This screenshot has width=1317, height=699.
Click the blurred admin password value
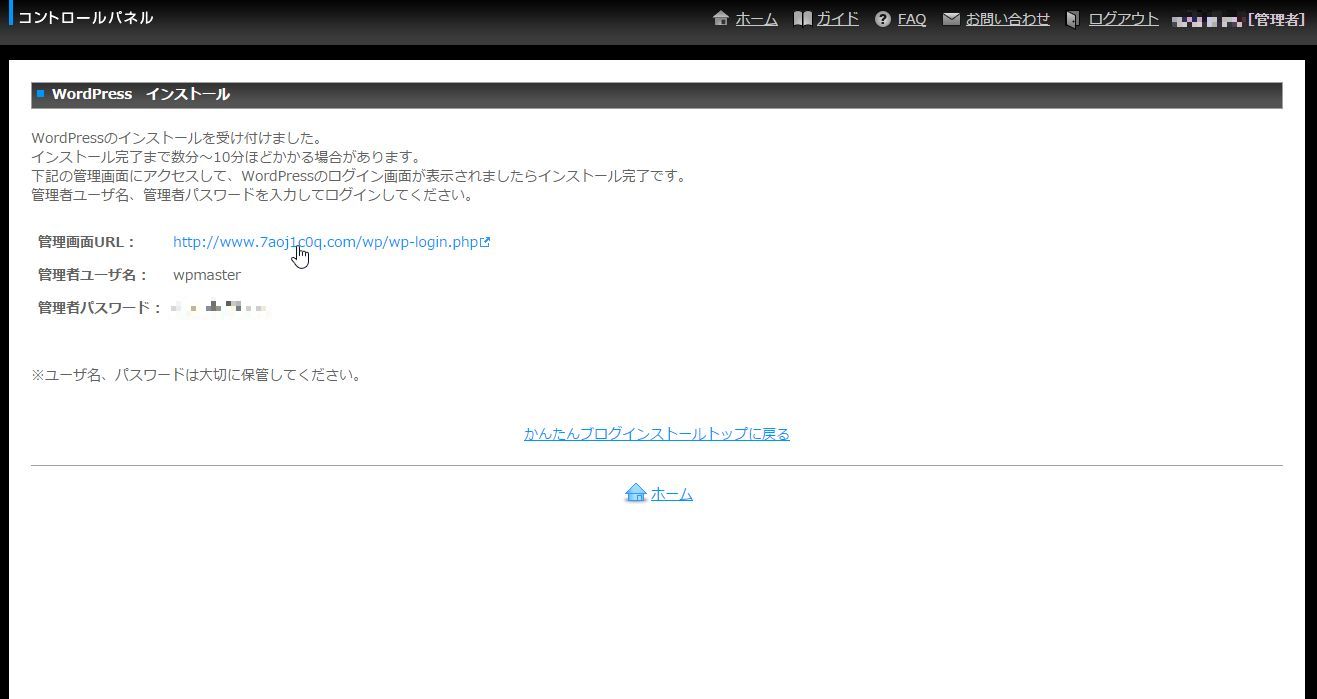coord(219,307)
